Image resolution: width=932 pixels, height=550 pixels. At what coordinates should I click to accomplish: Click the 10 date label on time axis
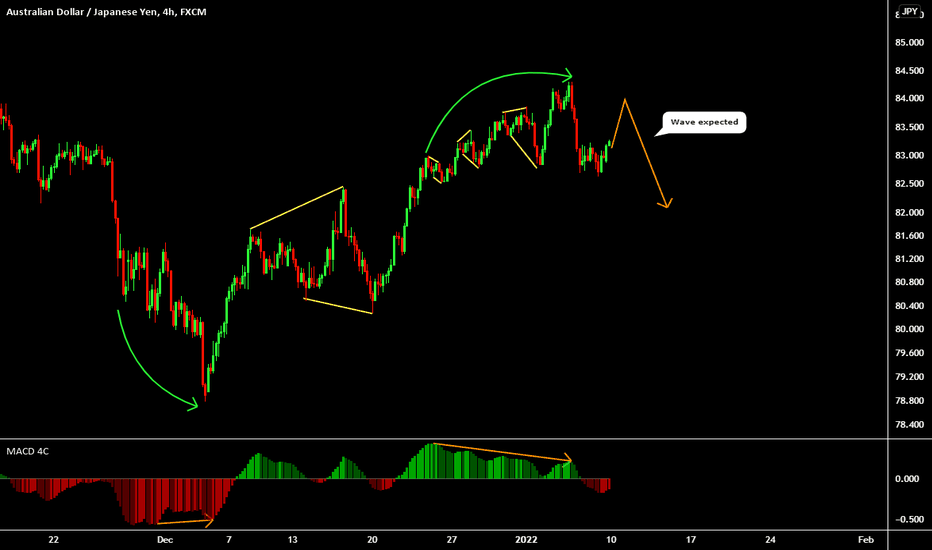click(611, 540)
